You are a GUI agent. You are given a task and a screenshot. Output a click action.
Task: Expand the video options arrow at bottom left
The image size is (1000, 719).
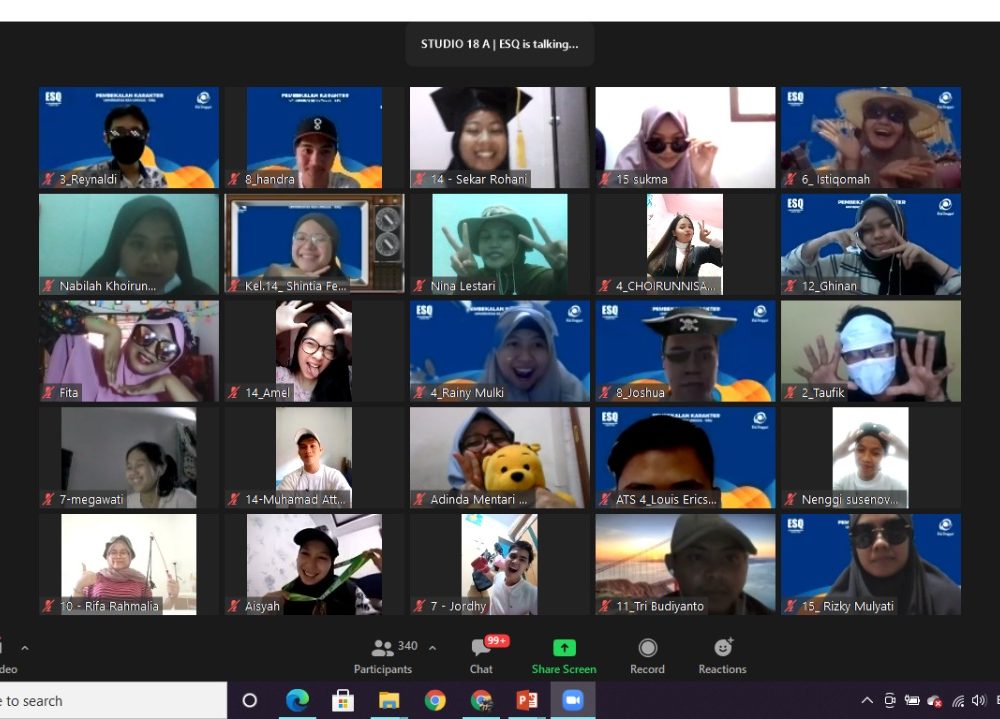click(25, 648)
